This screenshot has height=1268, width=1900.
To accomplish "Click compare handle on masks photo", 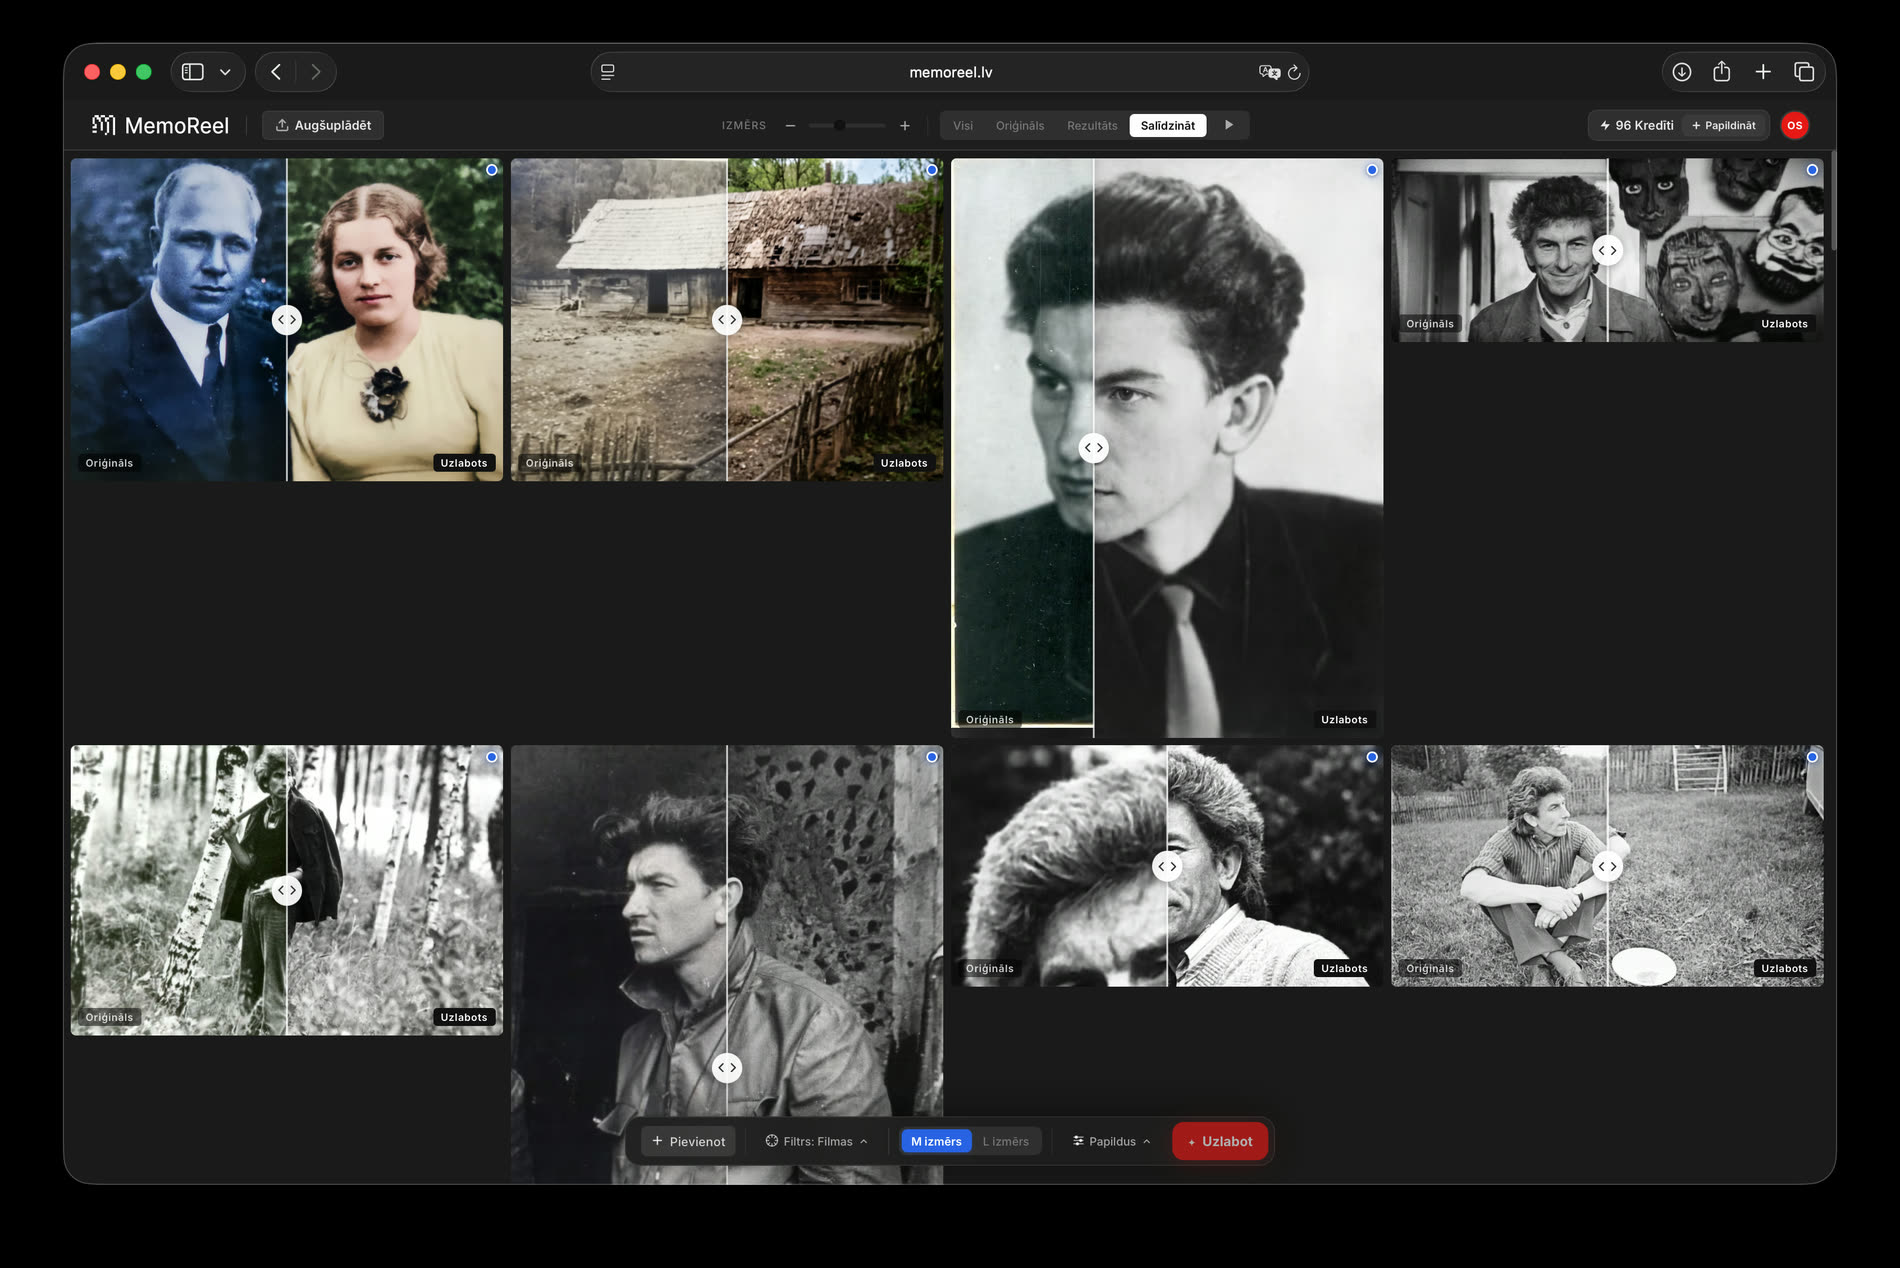I will [1607, 250].
